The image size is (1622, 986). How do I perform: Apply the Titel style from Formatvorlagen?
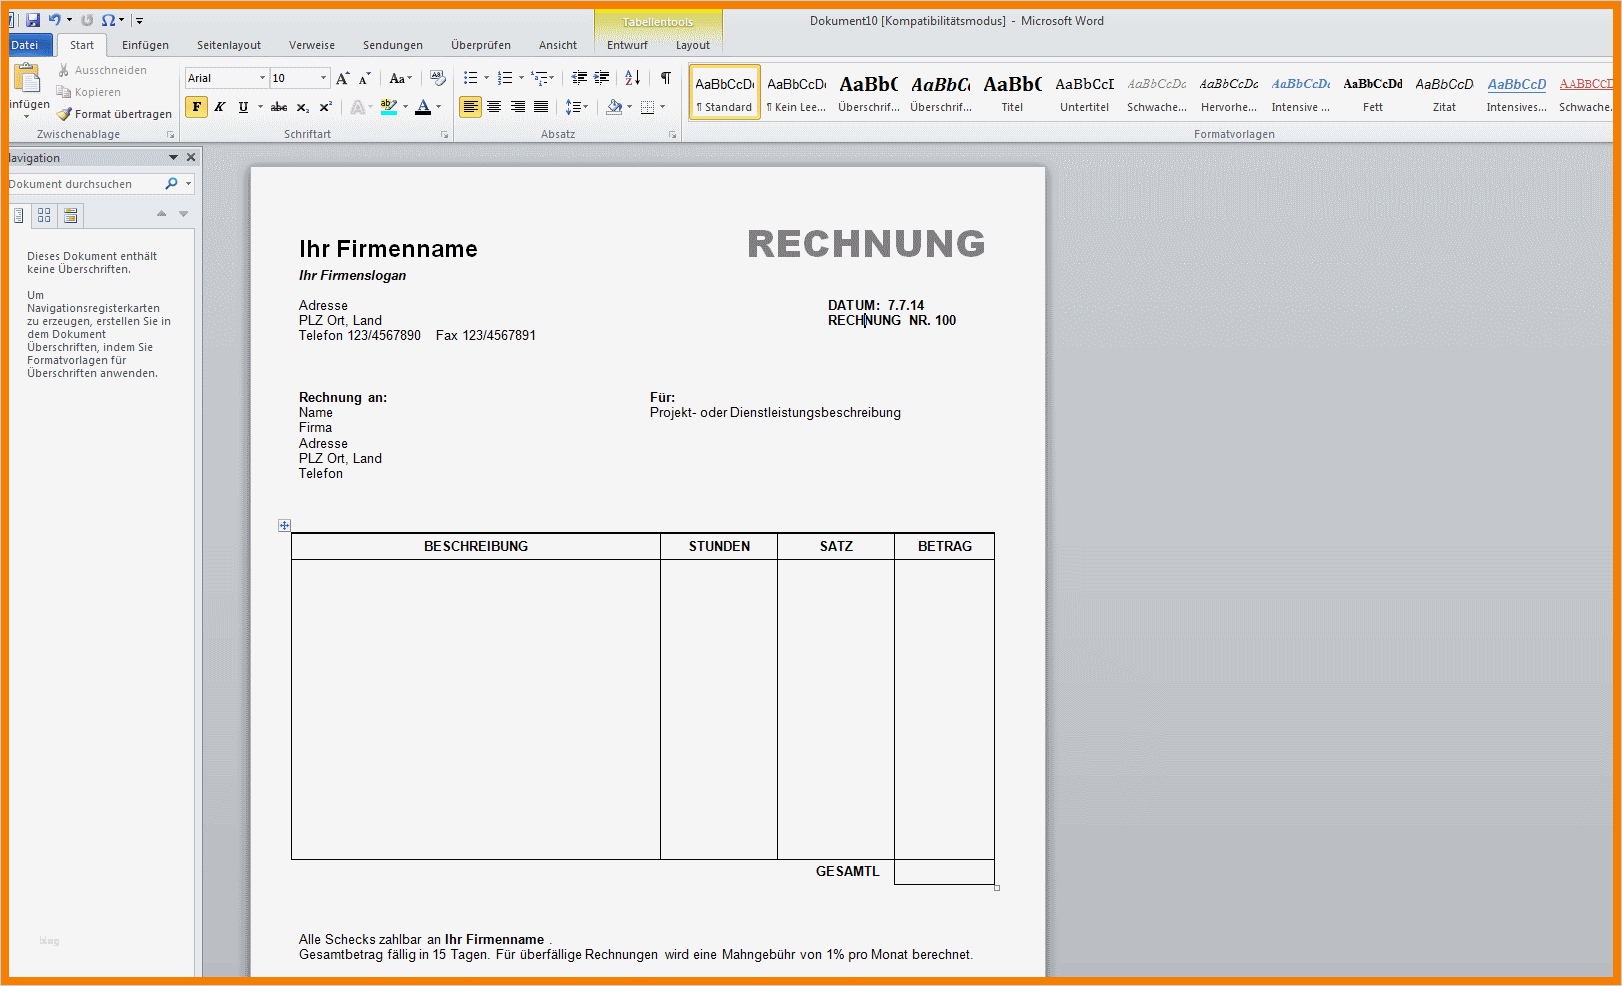point(1012,92)
